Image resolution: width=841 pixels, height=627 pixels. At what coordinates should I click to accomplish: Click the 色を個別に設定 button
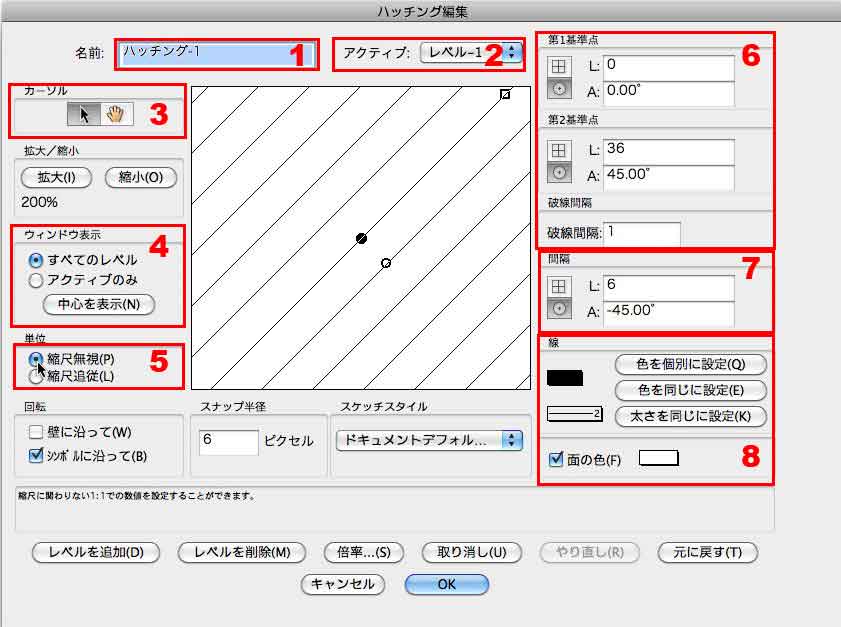pos(691,364)
